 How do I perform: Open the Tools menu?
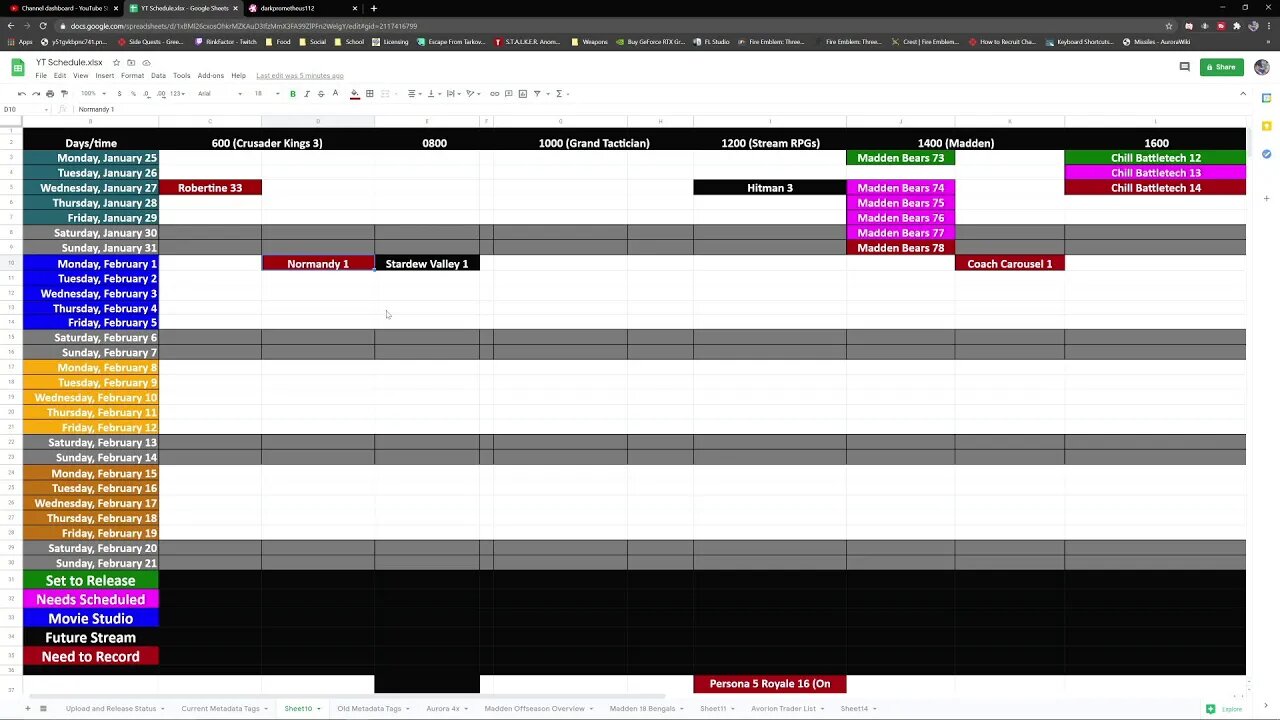coord(181,76)
